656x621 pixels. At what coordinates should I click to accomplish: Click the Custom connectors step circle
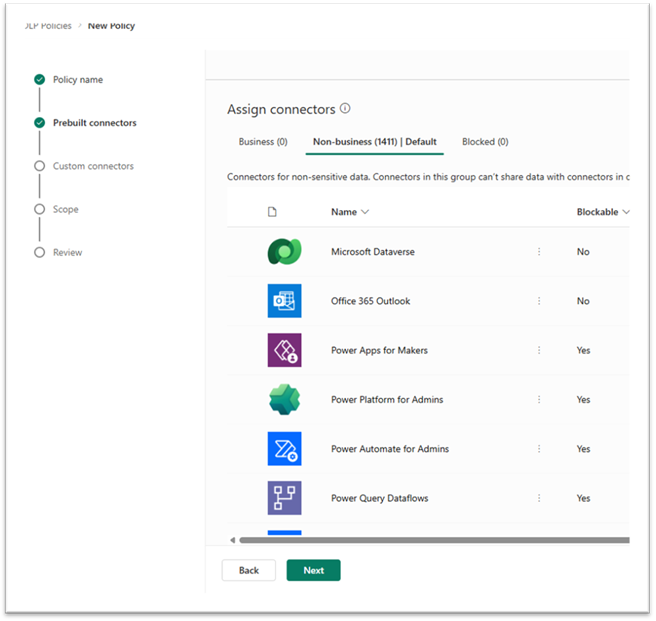(40, 166)
